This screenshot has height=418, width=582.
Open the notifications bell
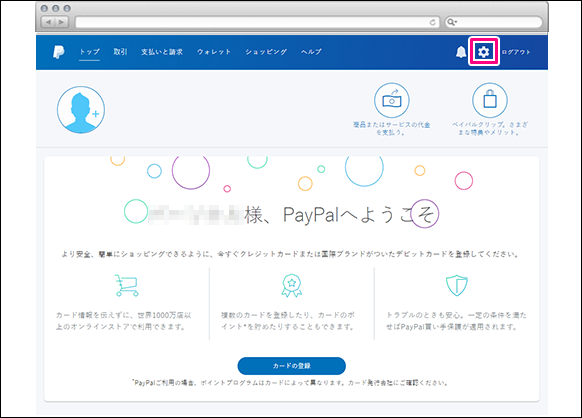(x=461, y=52)
